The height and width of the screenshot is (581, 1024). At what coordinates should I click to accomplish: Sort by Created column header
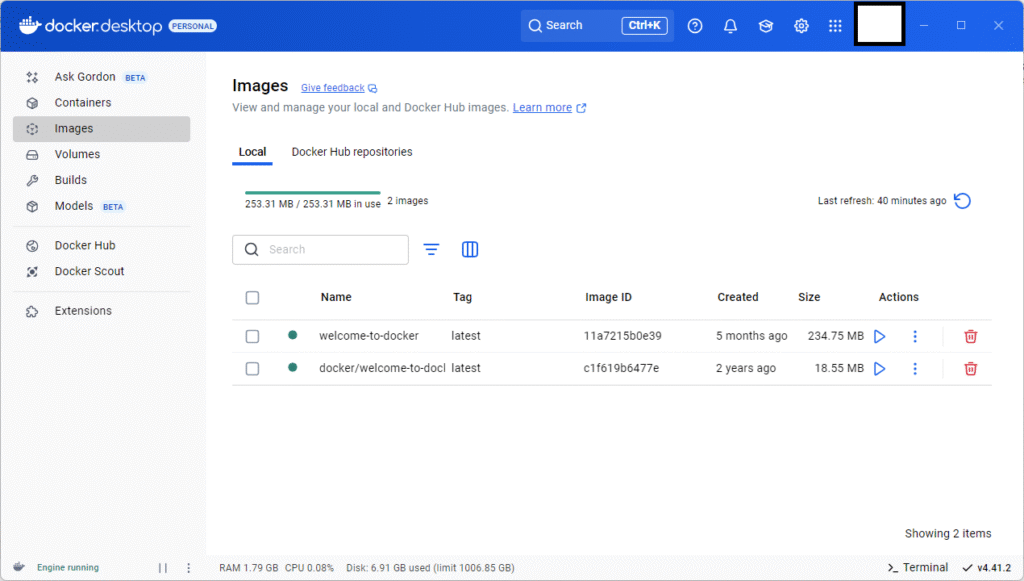(737, 298)
